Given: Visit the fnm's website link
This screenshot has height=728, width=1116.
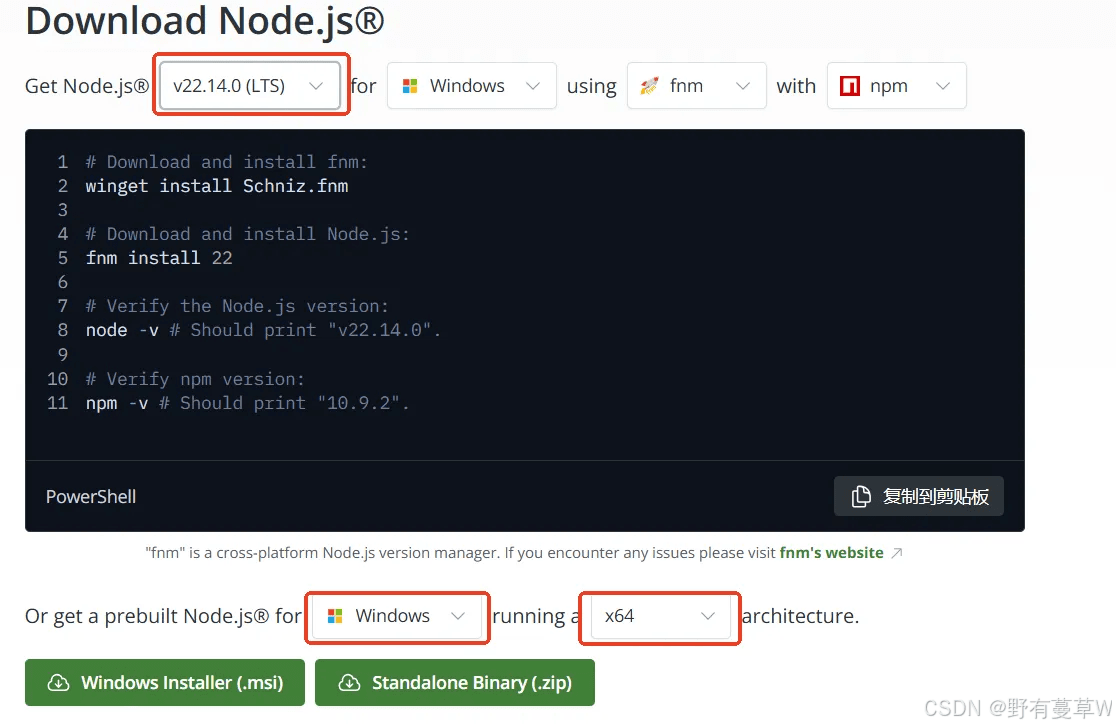Looking at the screenshot, I should pos(831,553).
